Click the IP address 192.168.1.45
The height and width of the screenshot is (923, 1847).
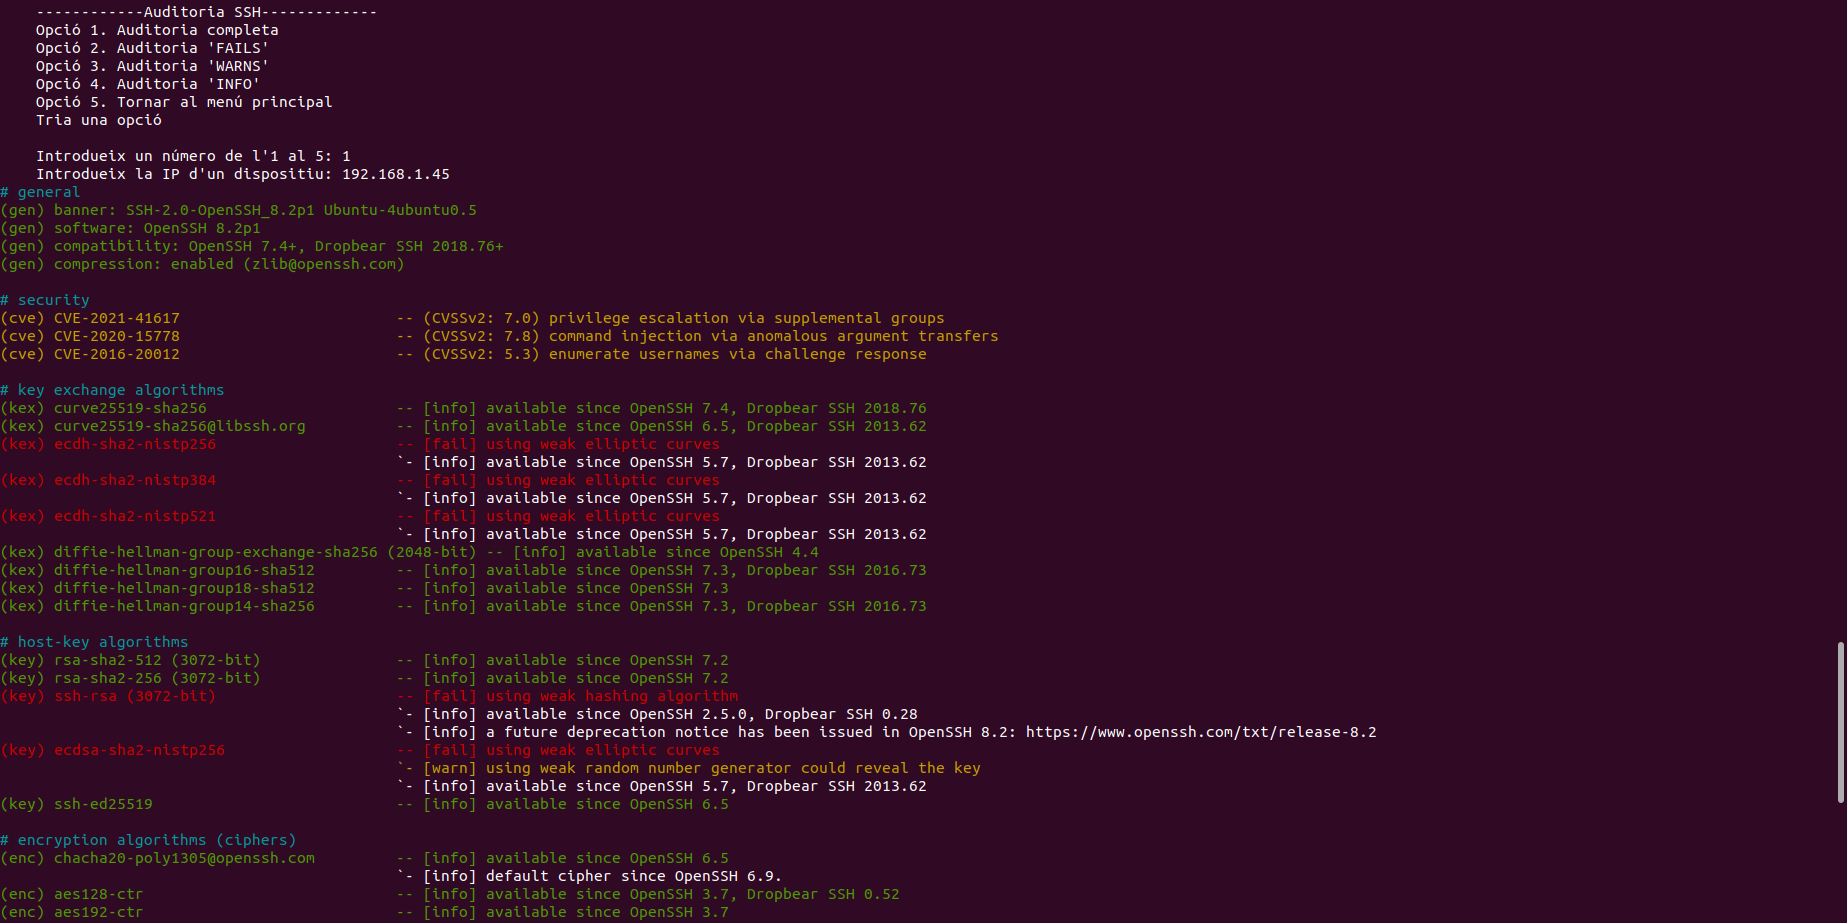(396, 174)
